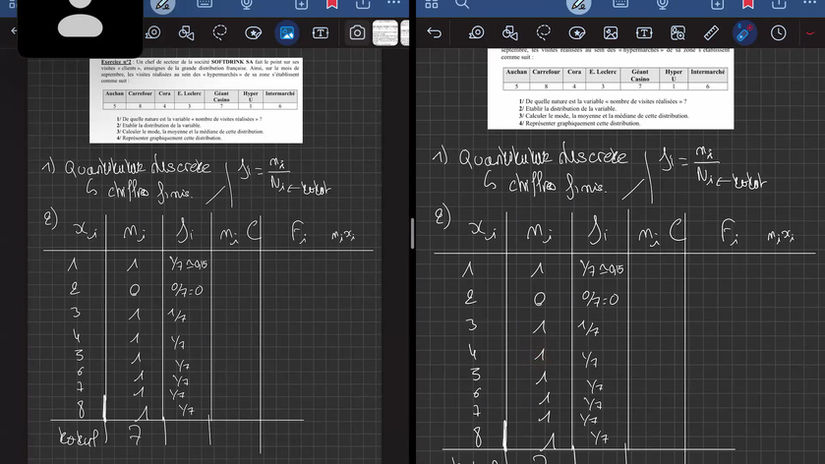Image resolution: width=825 pixels, height=464 pixels.
Task: Pick the recent photo thumbnail beside the camera
Action: pos(385,33)
